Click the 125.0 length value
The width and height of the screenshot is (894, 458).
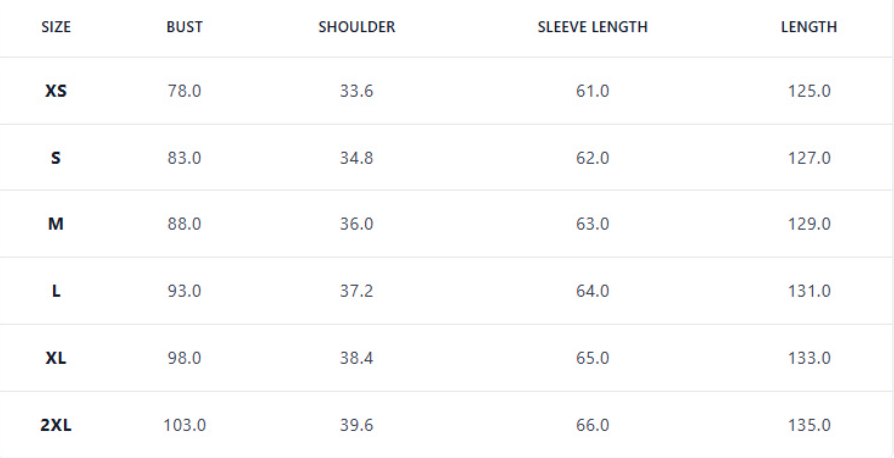809,91
